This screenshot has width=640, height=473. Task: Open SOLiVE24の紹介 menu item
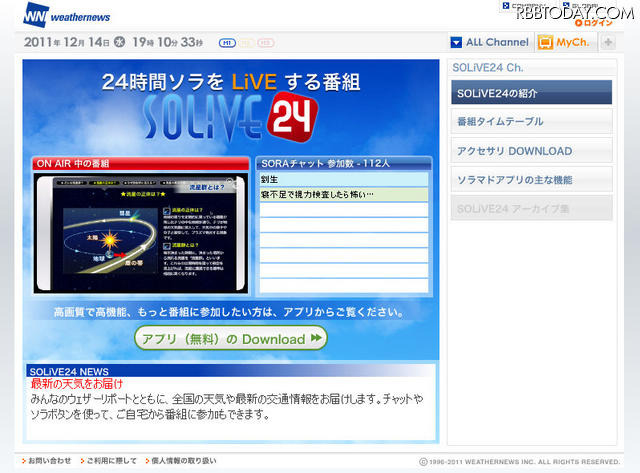point(531,93)
